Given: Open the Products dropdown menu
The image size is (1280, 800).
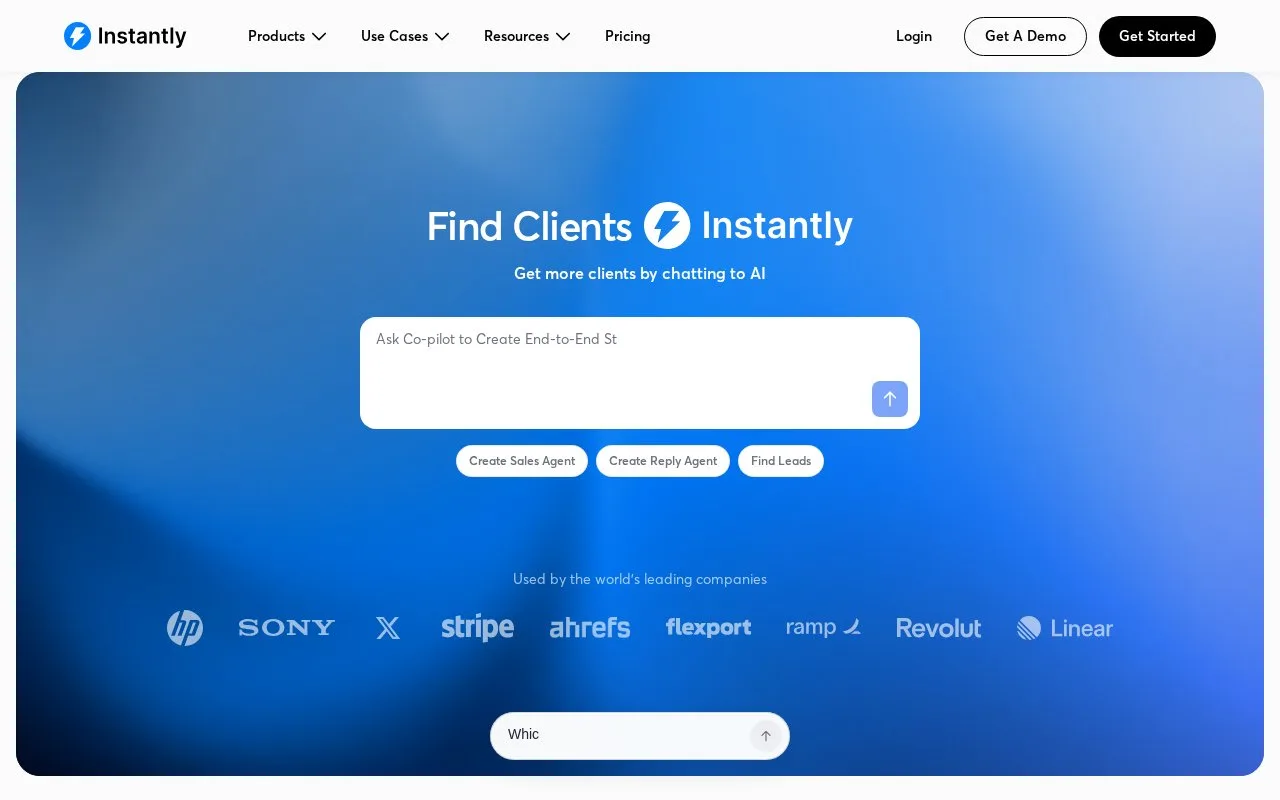Looking at the screenshot, I should pyautogui.click(x=287, y=36).
